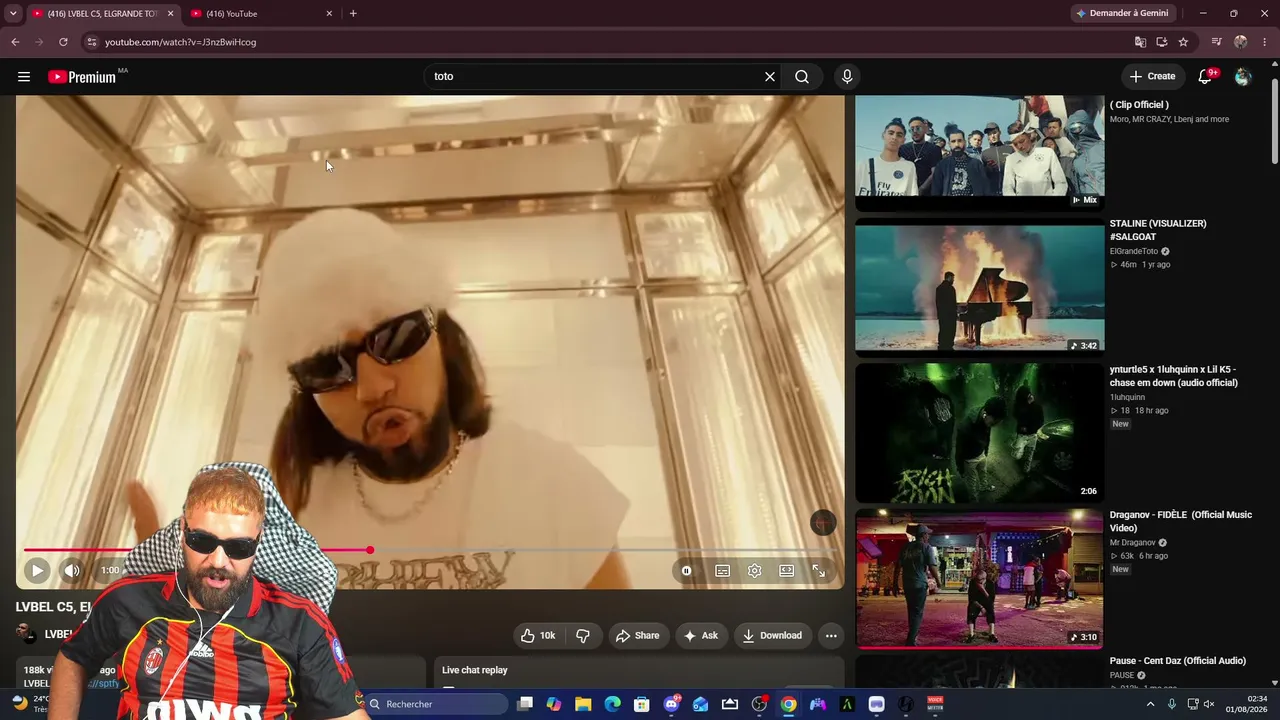This screenshot has width=1280, height=720.
Task: Open more actions three-dot menu
Action: coord(831,636)
